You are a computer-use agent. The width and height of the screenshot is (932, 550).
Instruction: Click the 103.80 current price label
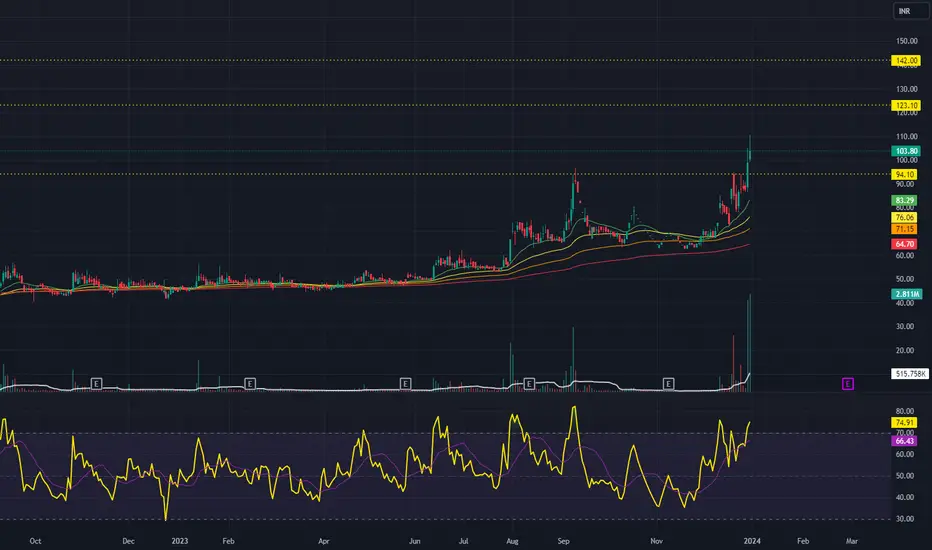906,151
